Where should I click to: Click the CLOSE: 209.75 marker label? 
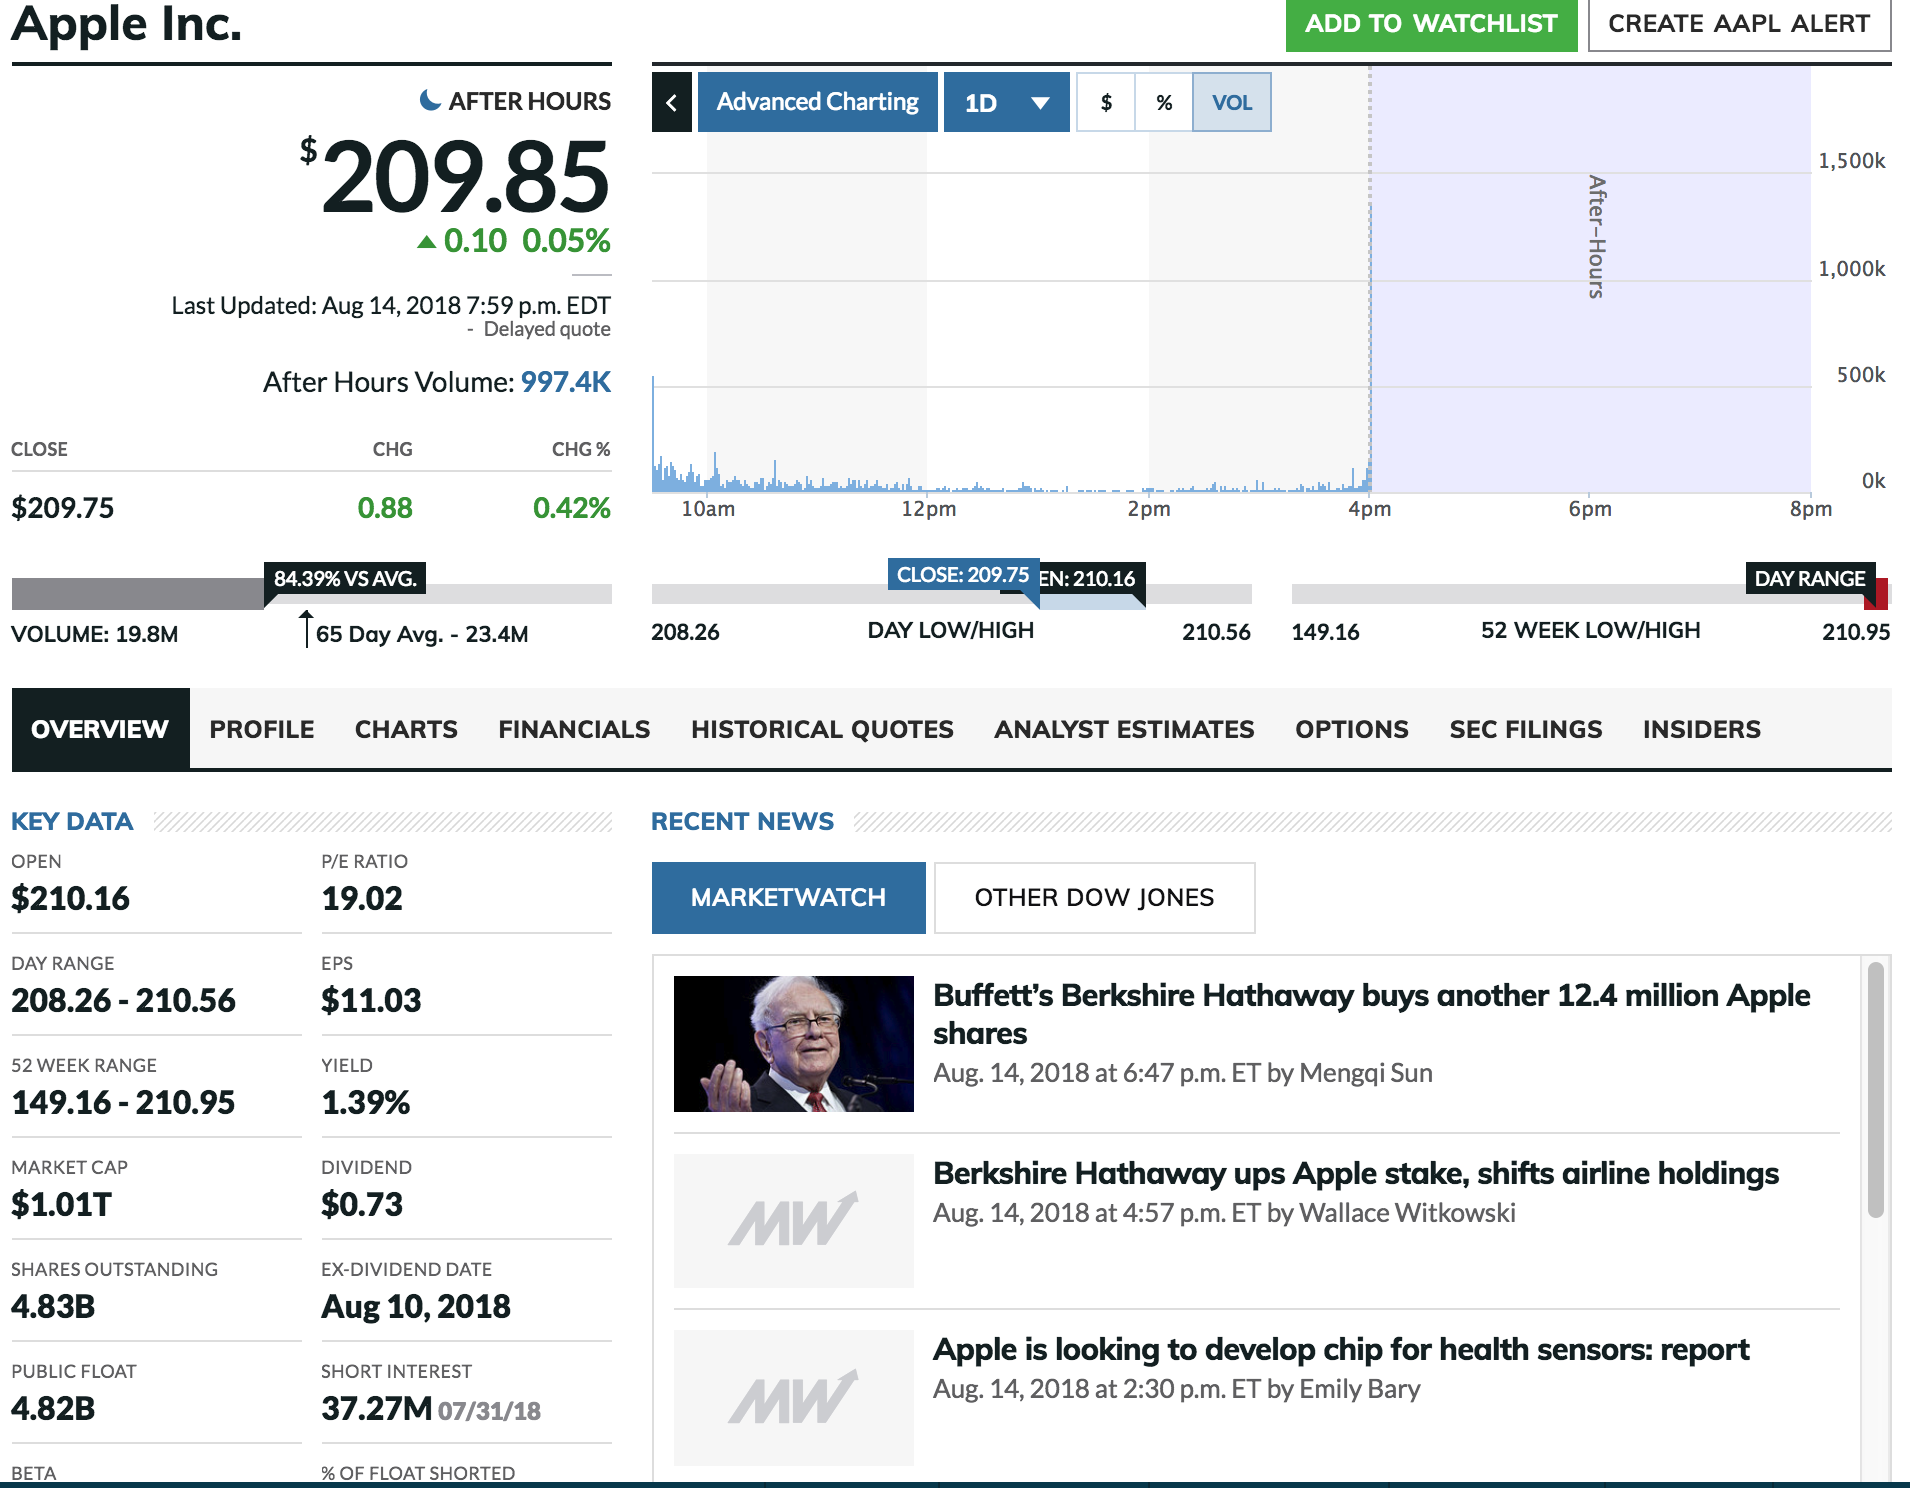point(963,575)
